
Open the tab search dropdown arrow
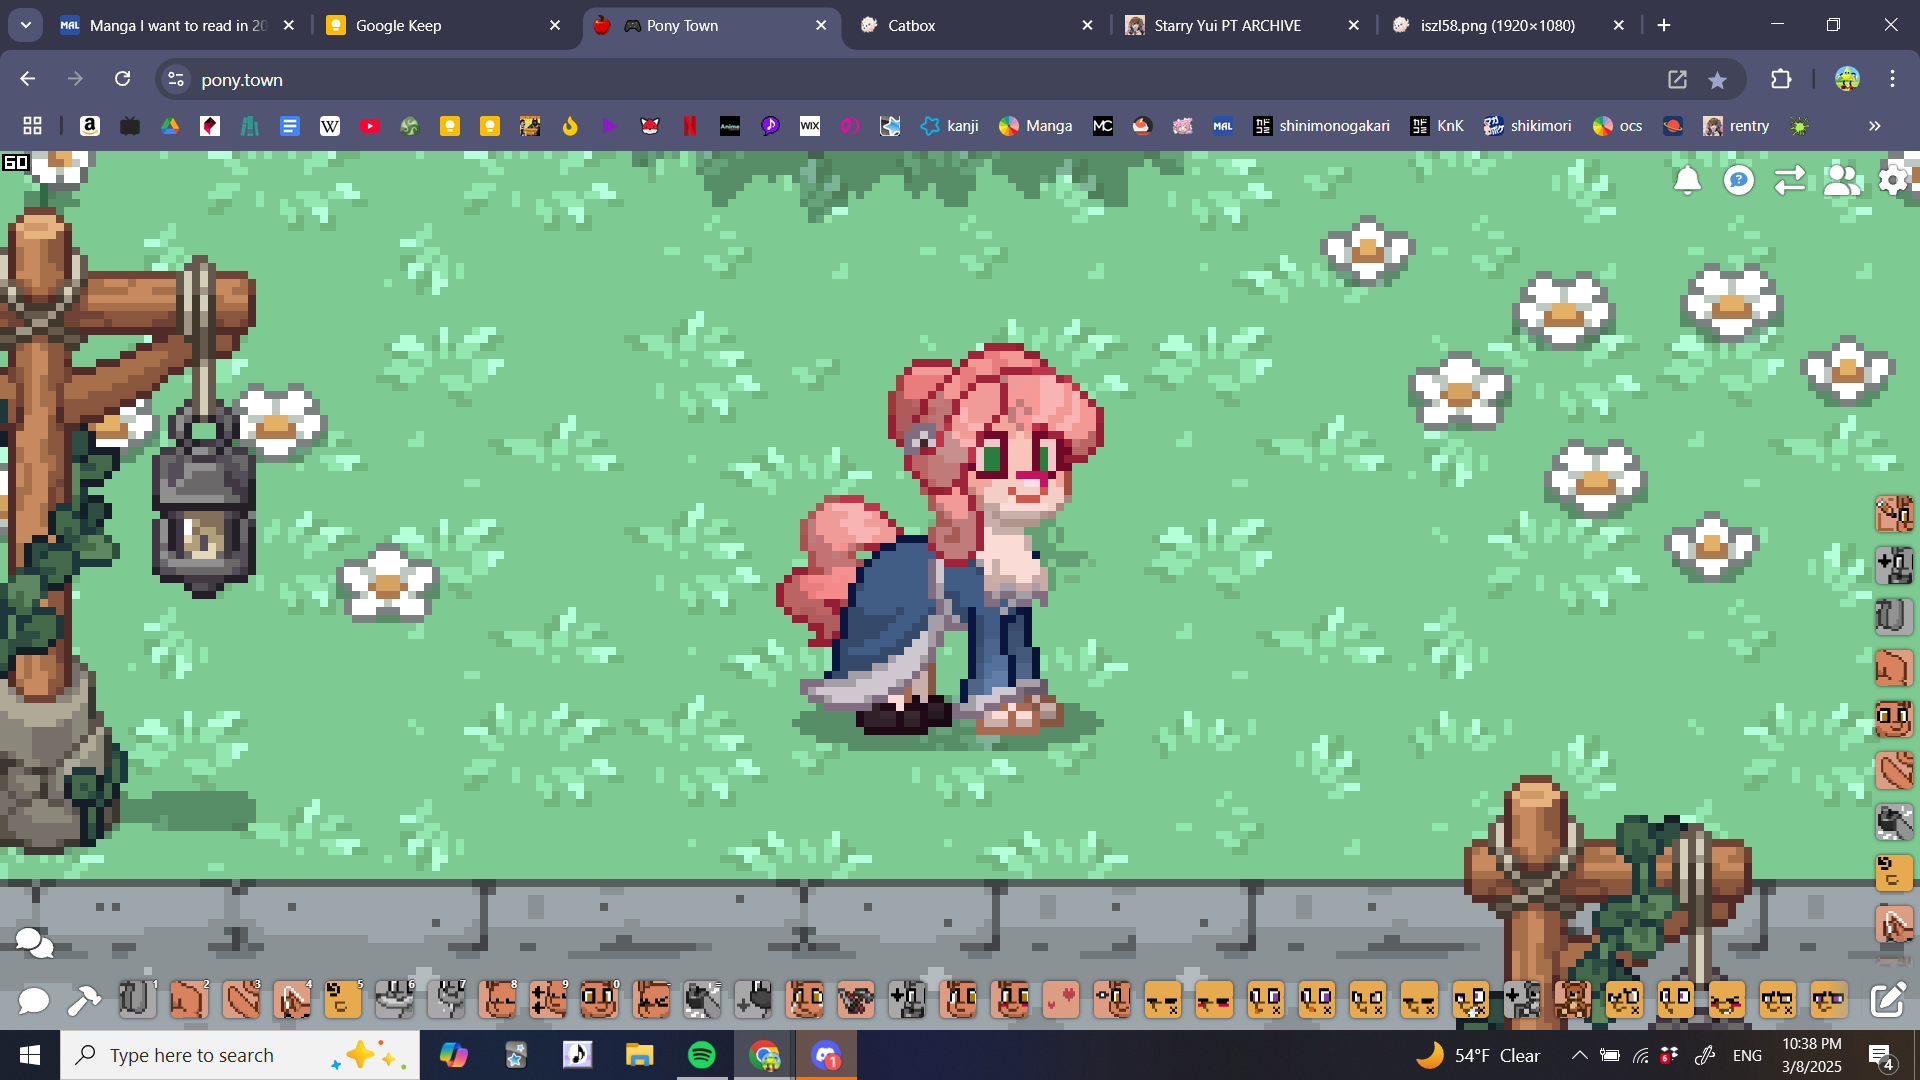click(x=26, y=25)
